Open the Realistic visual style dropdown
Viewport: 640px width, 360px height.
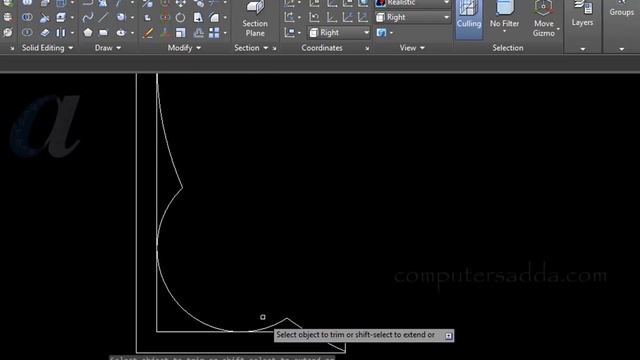coord(413,3)
